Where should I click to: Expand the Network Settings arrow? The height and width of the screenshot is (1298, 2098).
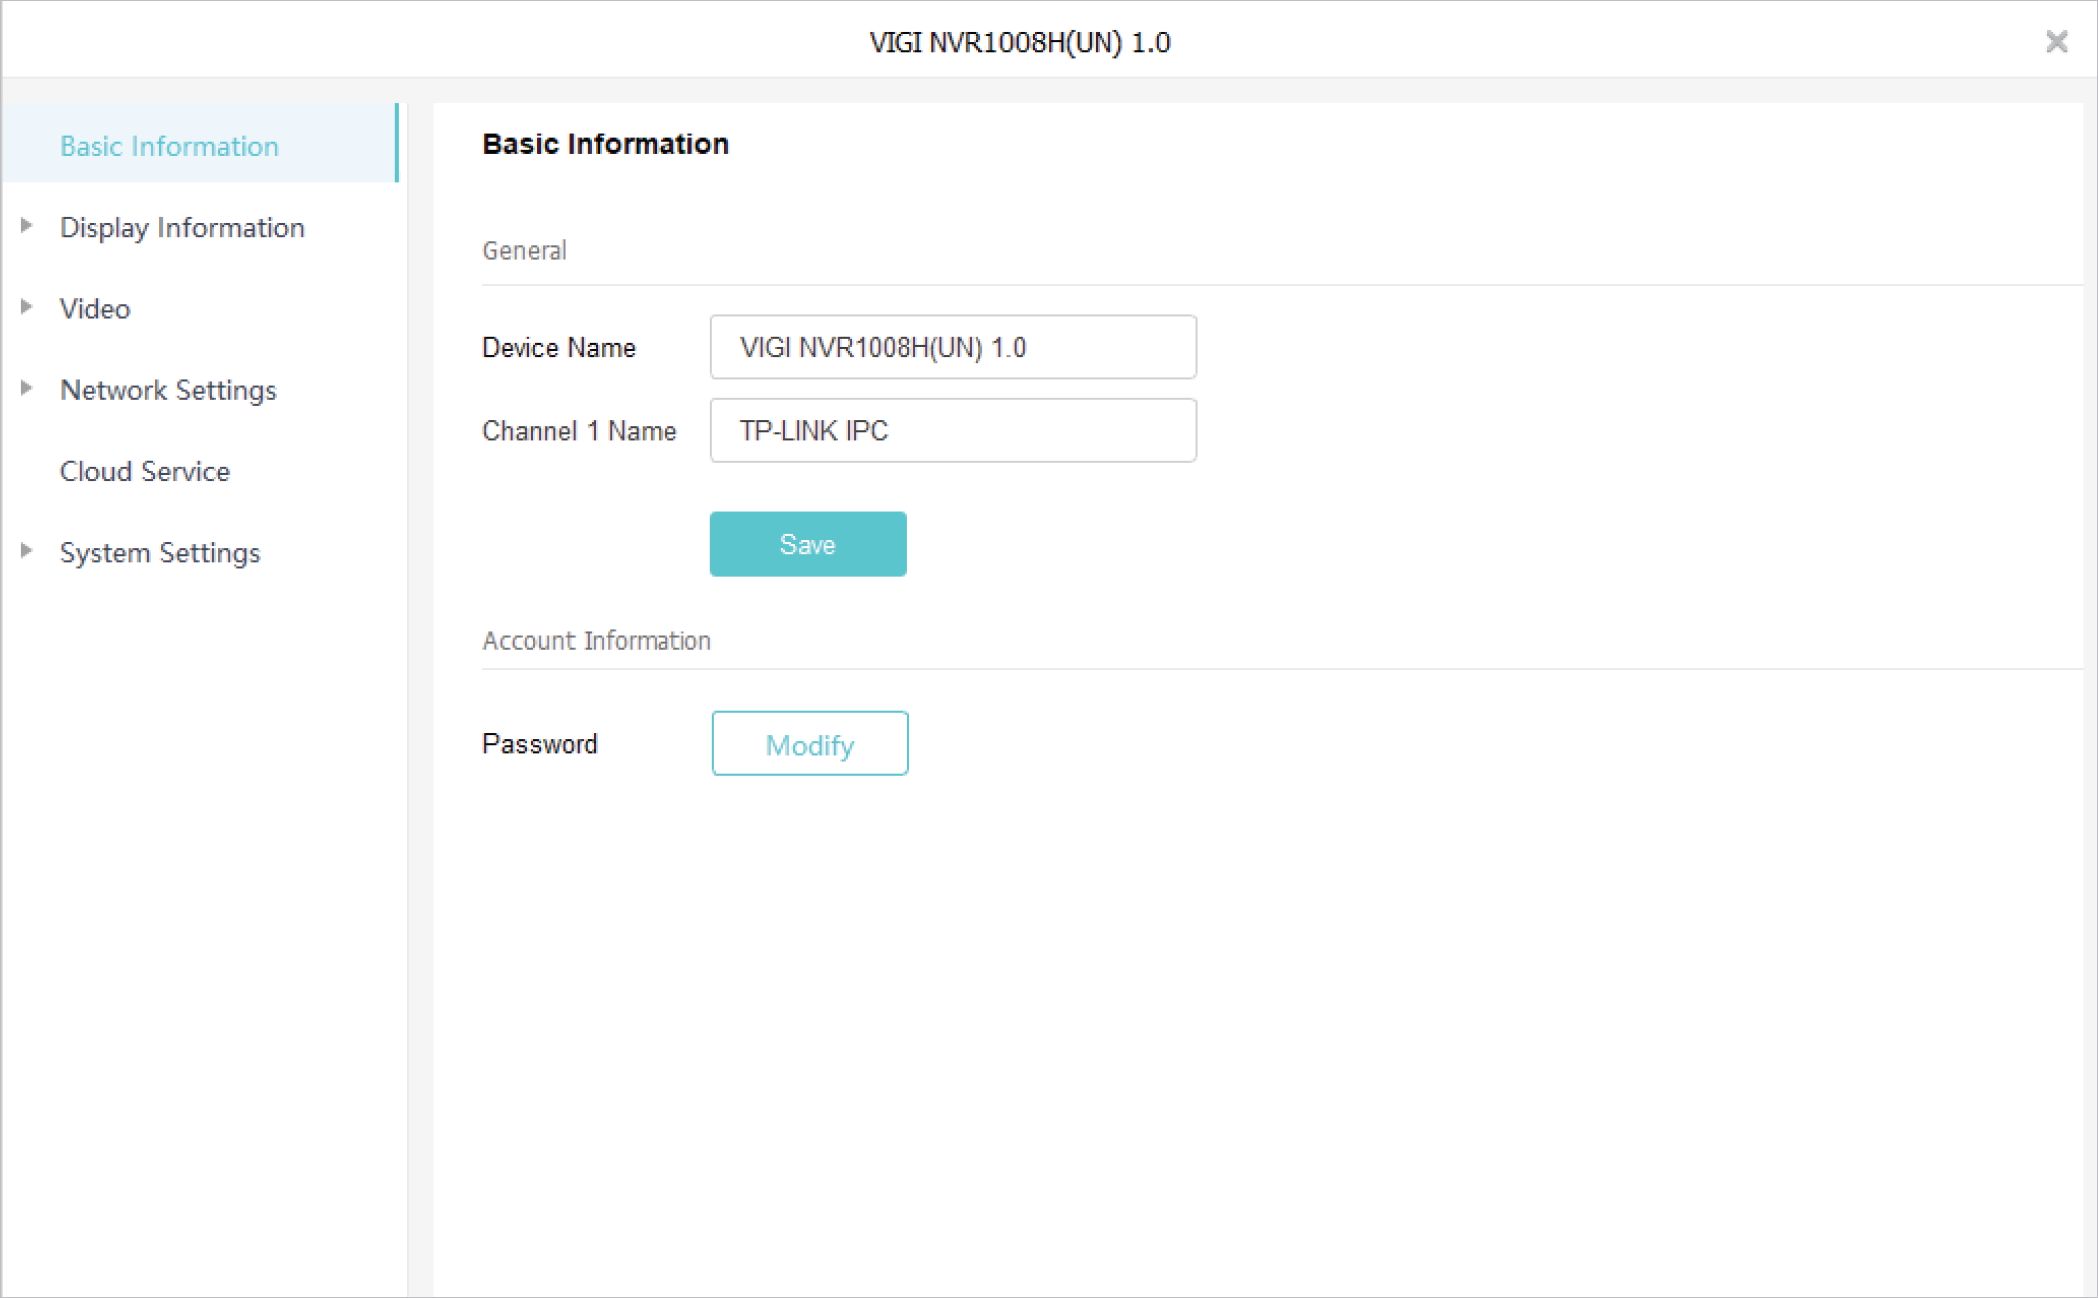click(27, 388)
